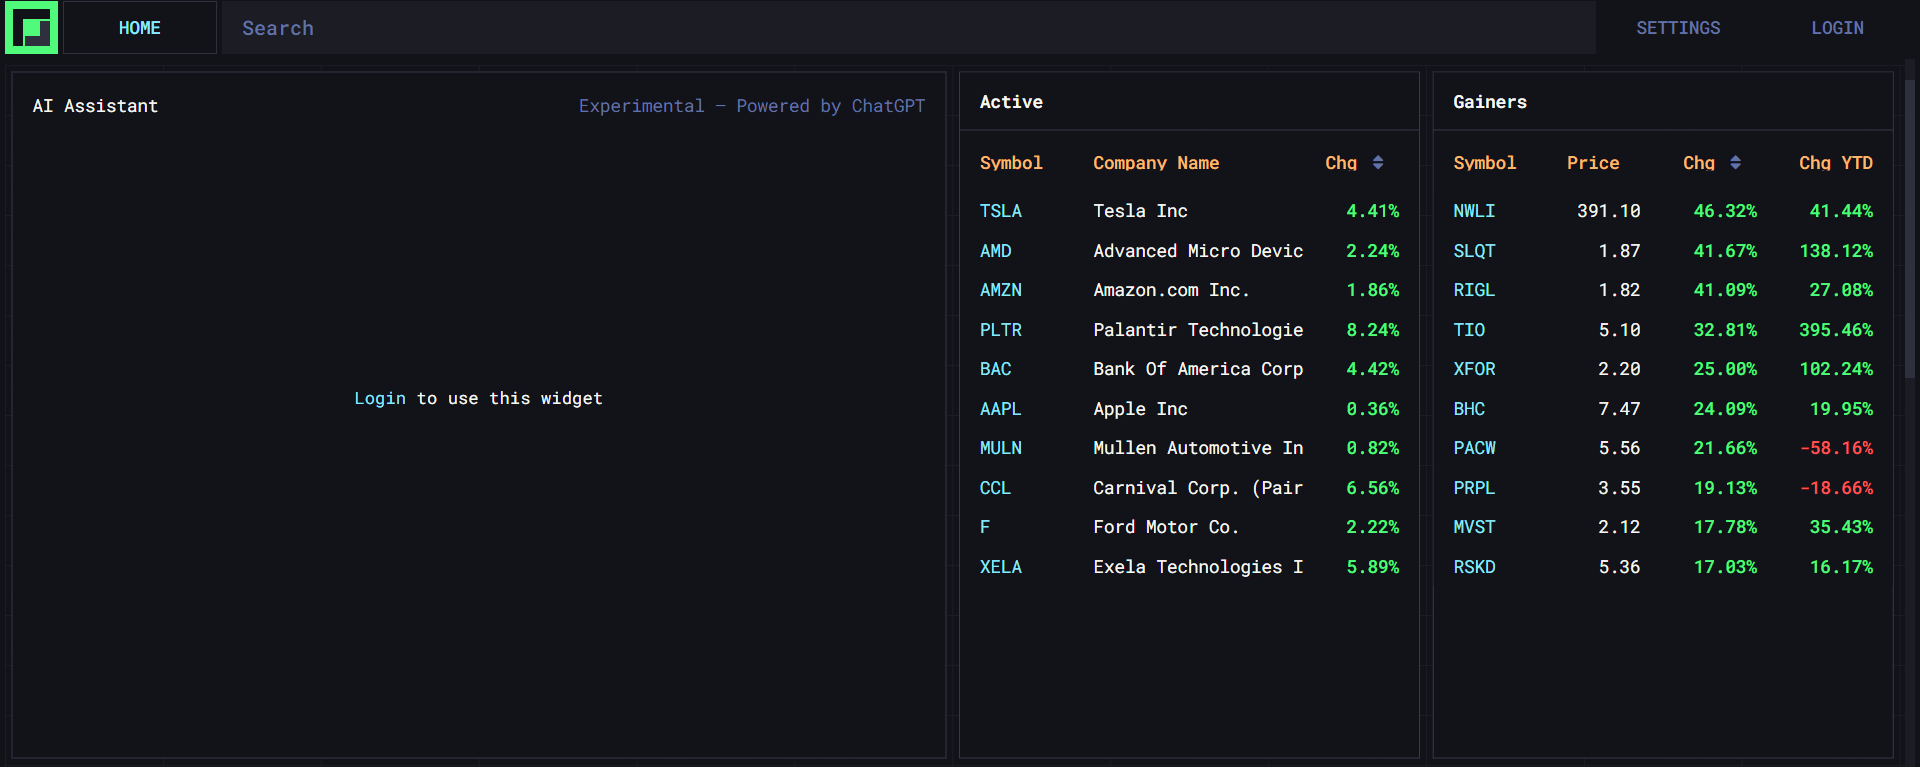Image resolution: width=1920 pixels, height=767 pixels.
Task: Open the SETTINGS menu
Action: pyautogui.click(x=1678, y=28)
